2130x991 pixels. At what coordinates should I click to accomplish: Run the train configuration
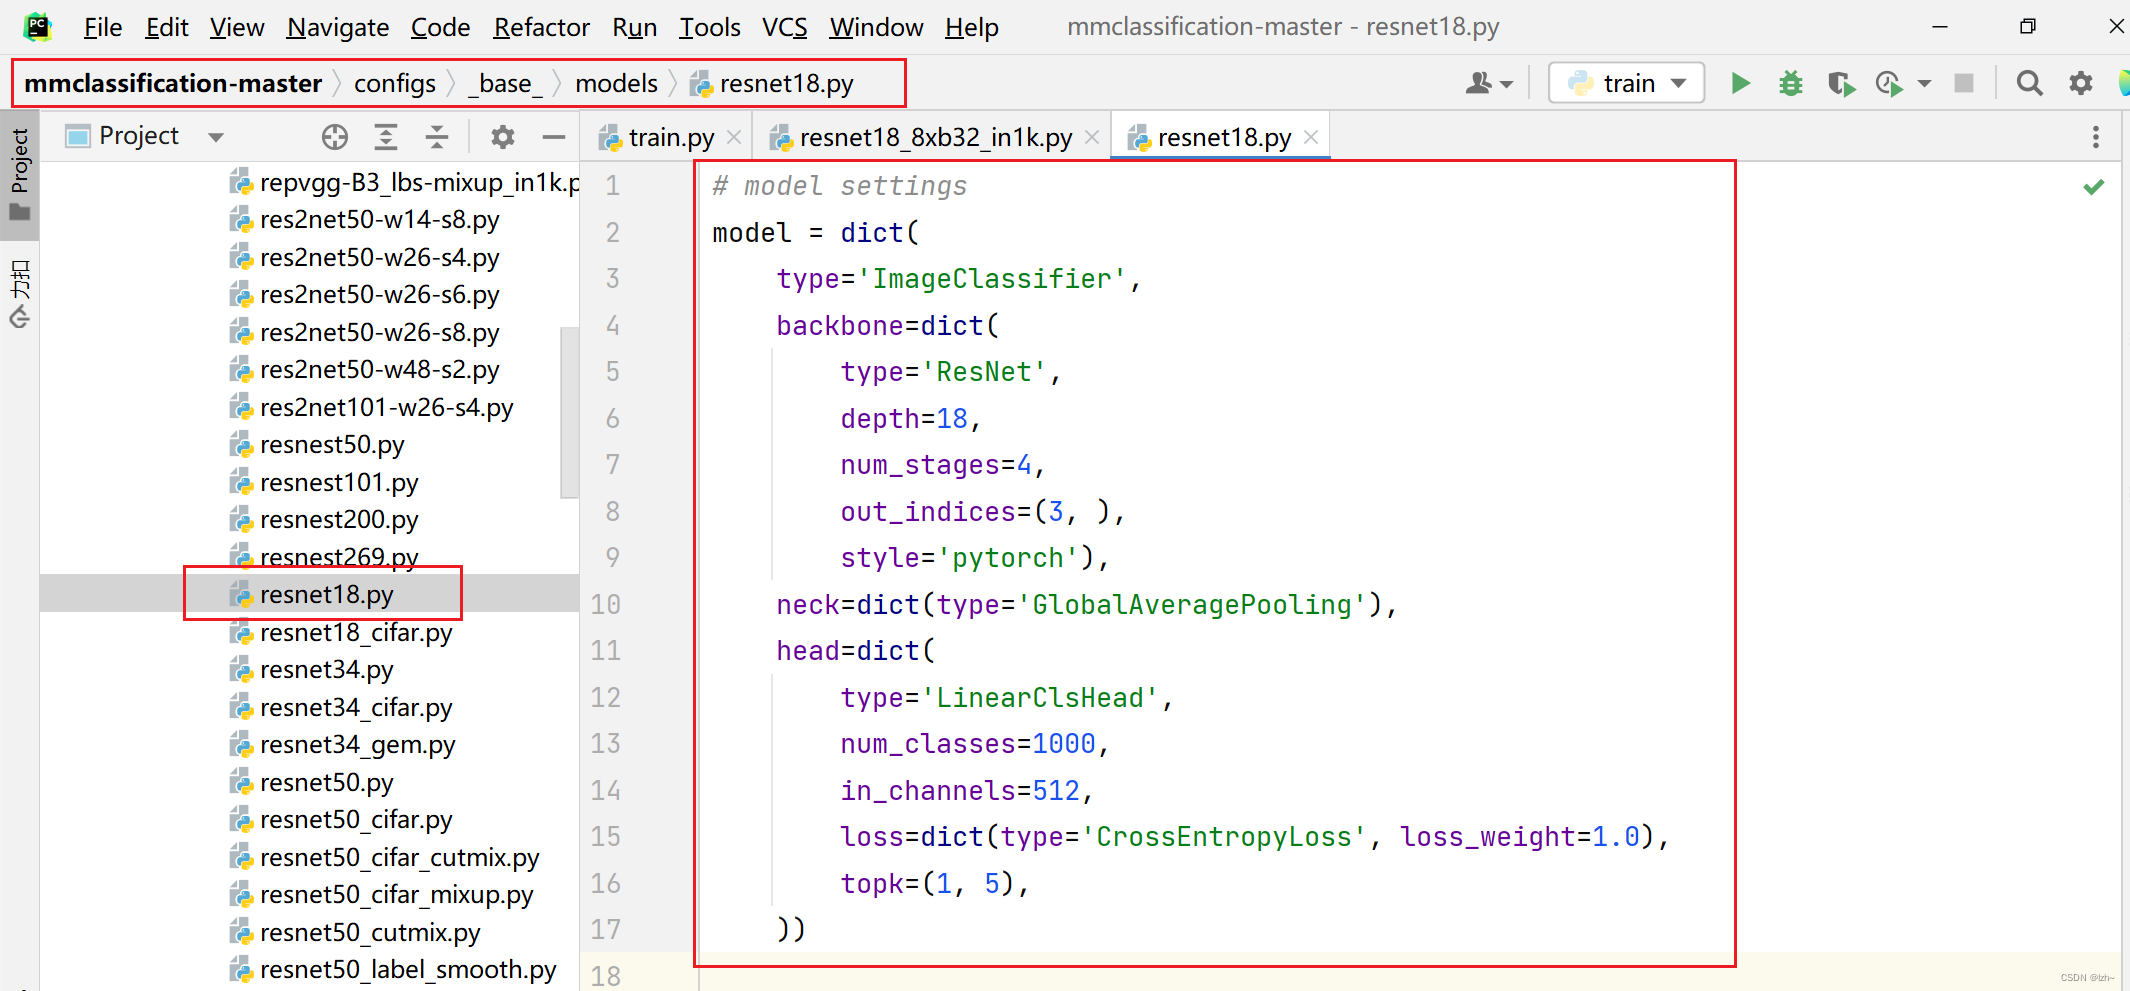click(1740, 83)
